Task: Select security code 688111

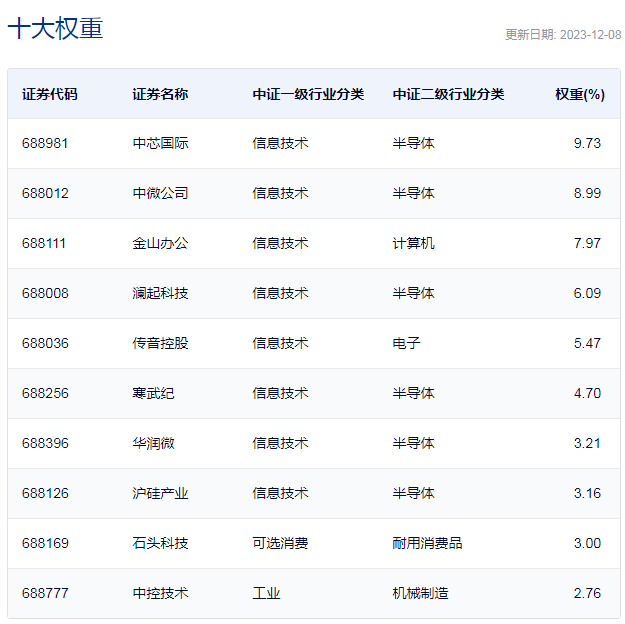Action: pos(44,243)
